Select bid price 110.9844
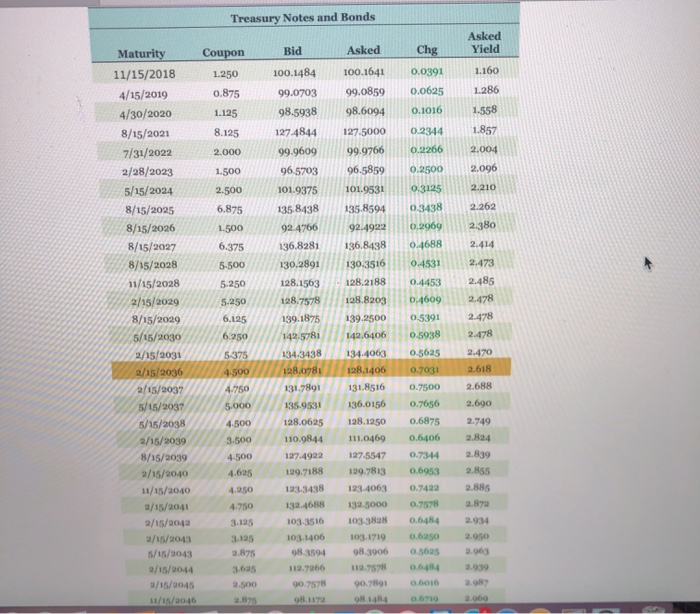 tap(304, 439)
